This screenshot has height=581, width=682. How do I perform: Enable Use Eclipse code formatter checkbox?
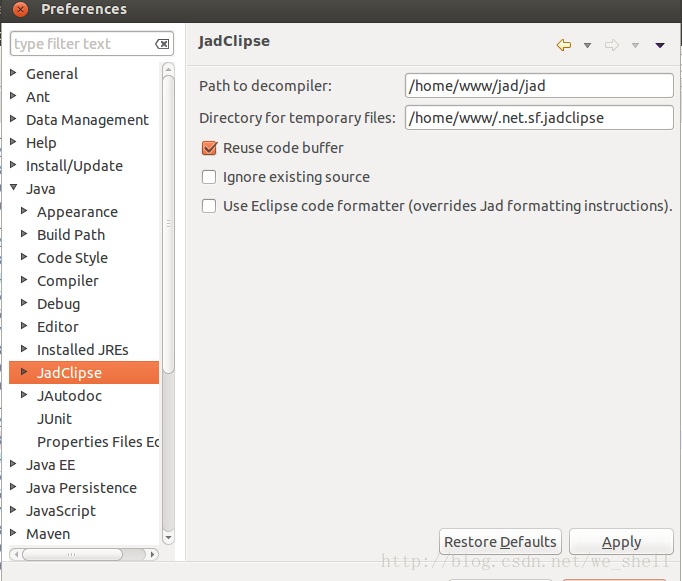coord(209,206)
